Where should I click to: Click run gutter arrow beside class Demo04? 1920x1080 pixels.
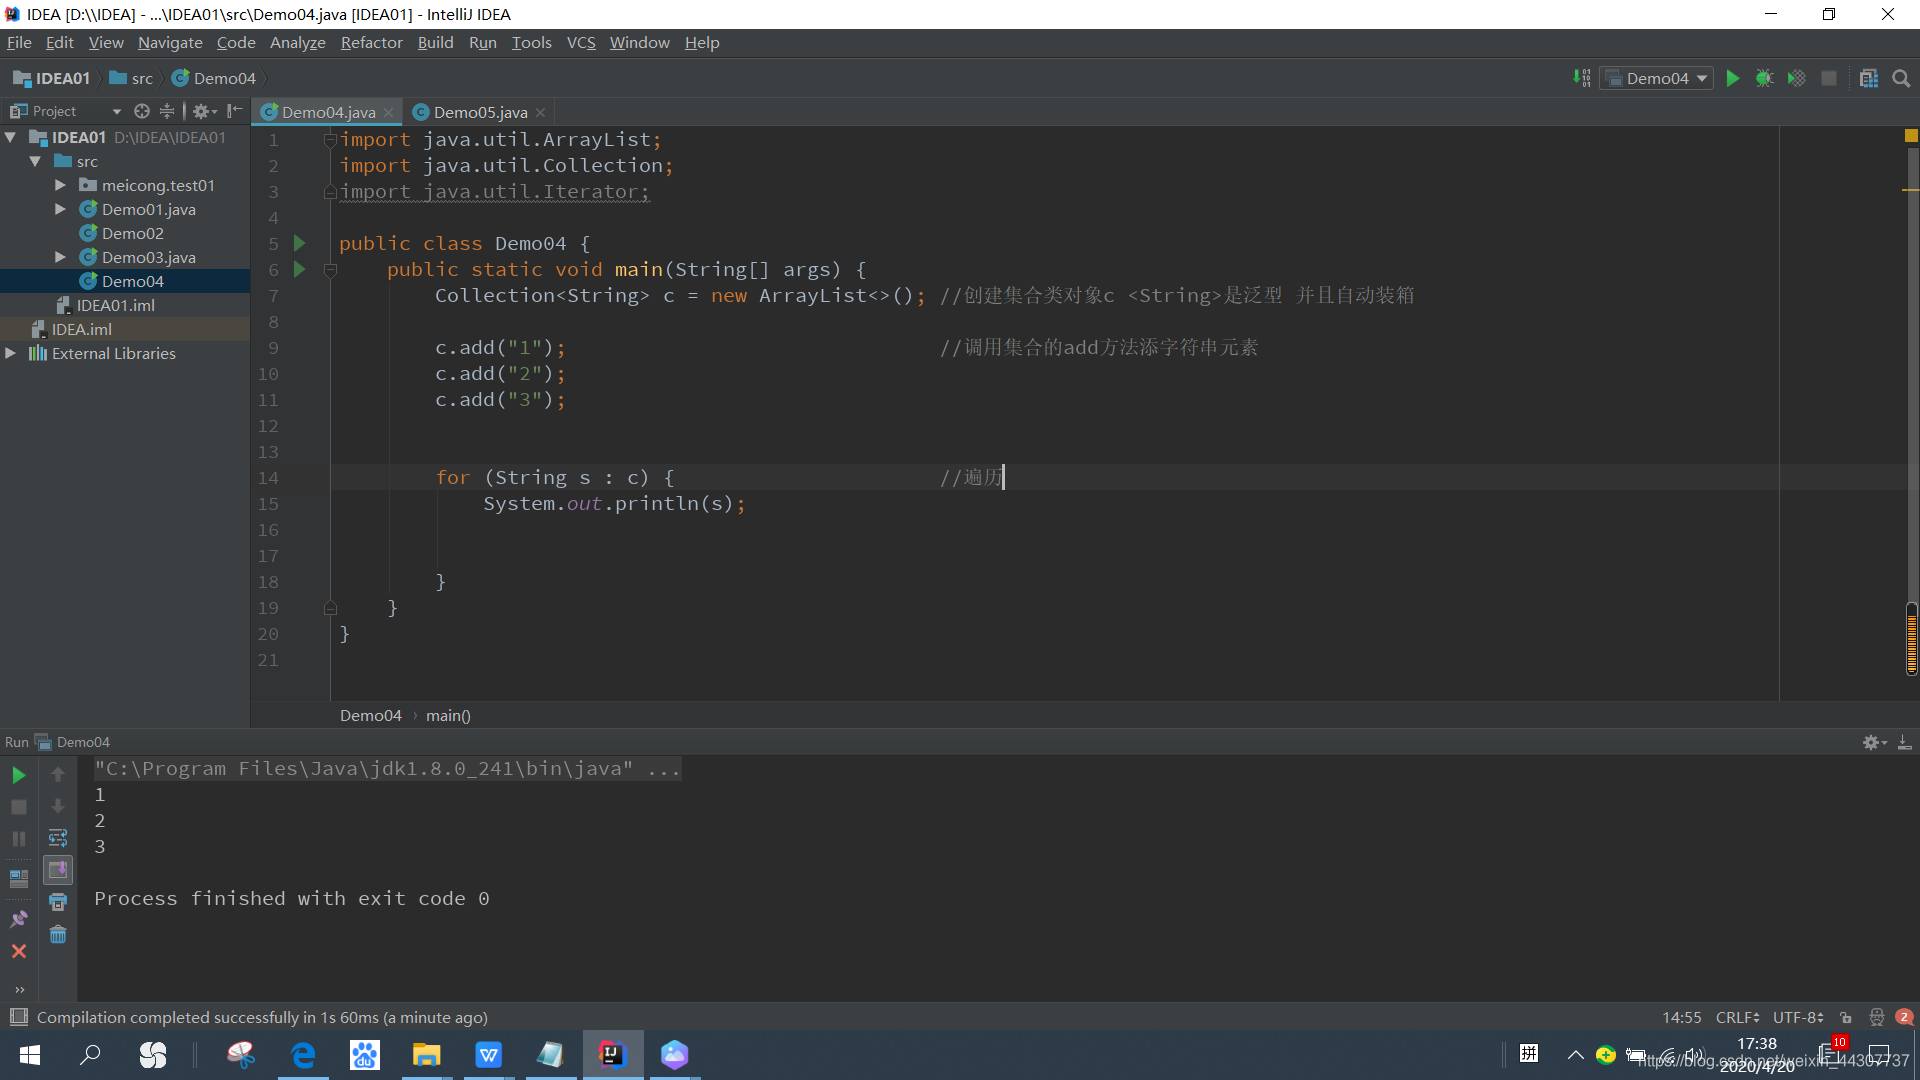click(299, 243)
